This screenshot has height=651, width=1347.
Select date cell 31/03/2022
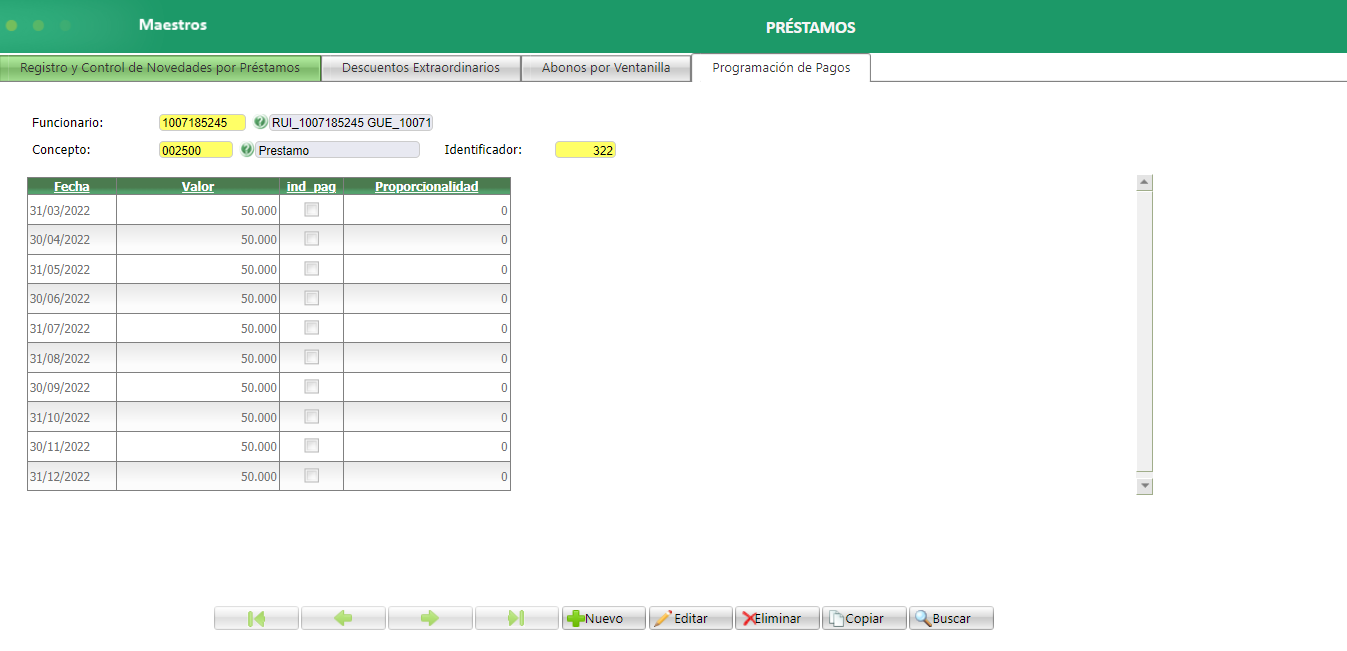tap(72, 210)
